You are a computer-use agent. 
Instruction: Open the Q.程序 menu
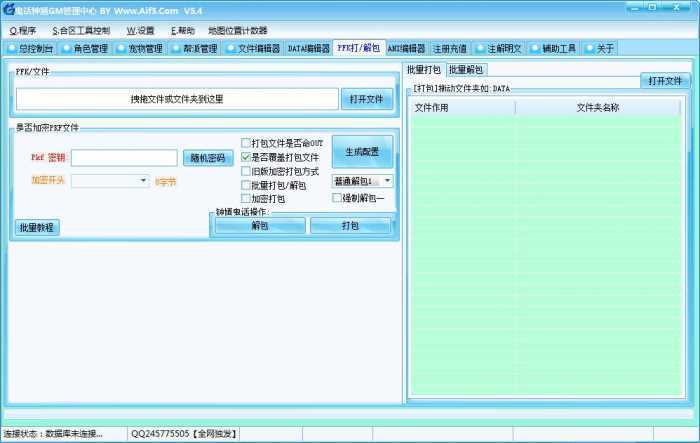click(x=23, y=30)
